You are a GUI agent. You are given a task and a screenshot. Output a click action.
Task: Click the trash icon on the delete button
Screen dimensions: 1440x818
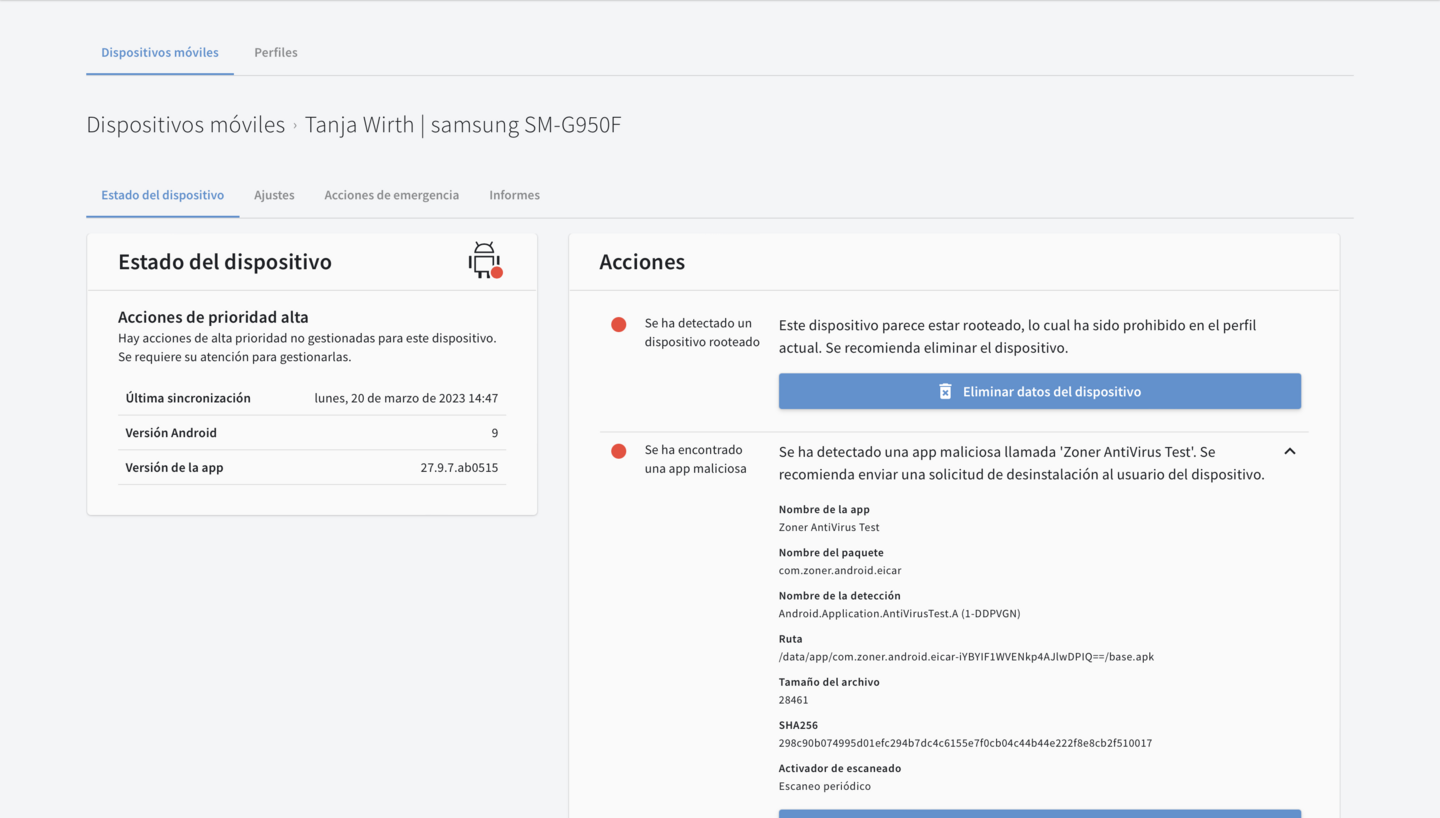click(x=945, y=391)
